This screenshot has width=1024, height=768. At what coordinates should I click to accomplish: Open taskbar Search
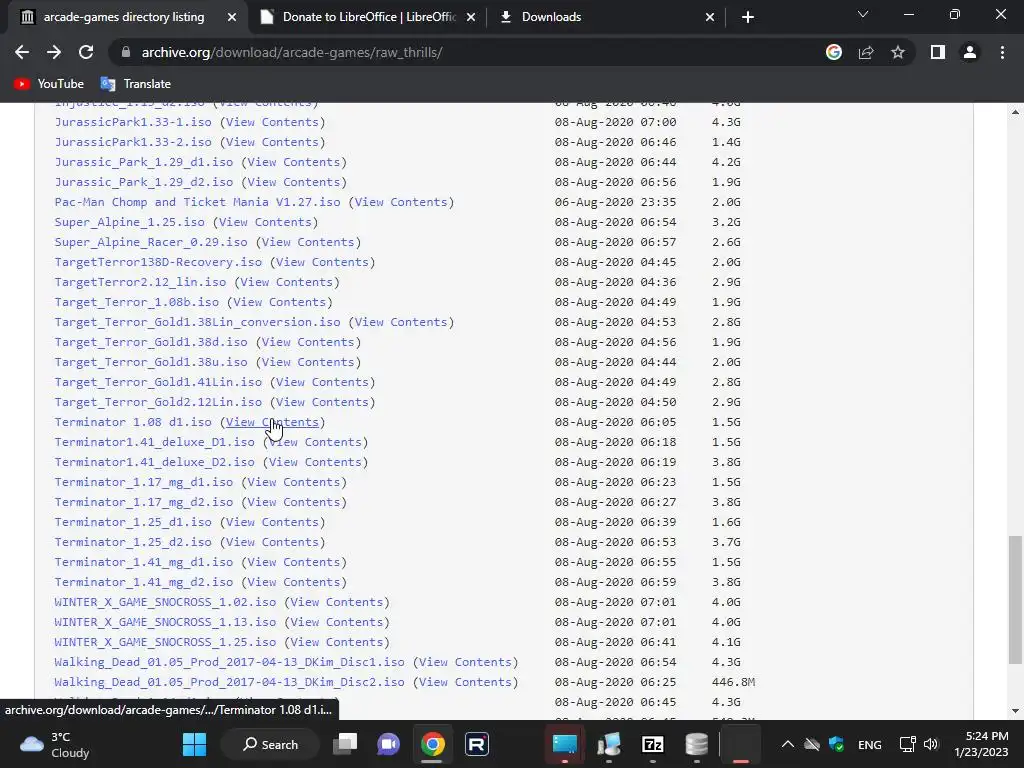270,744
